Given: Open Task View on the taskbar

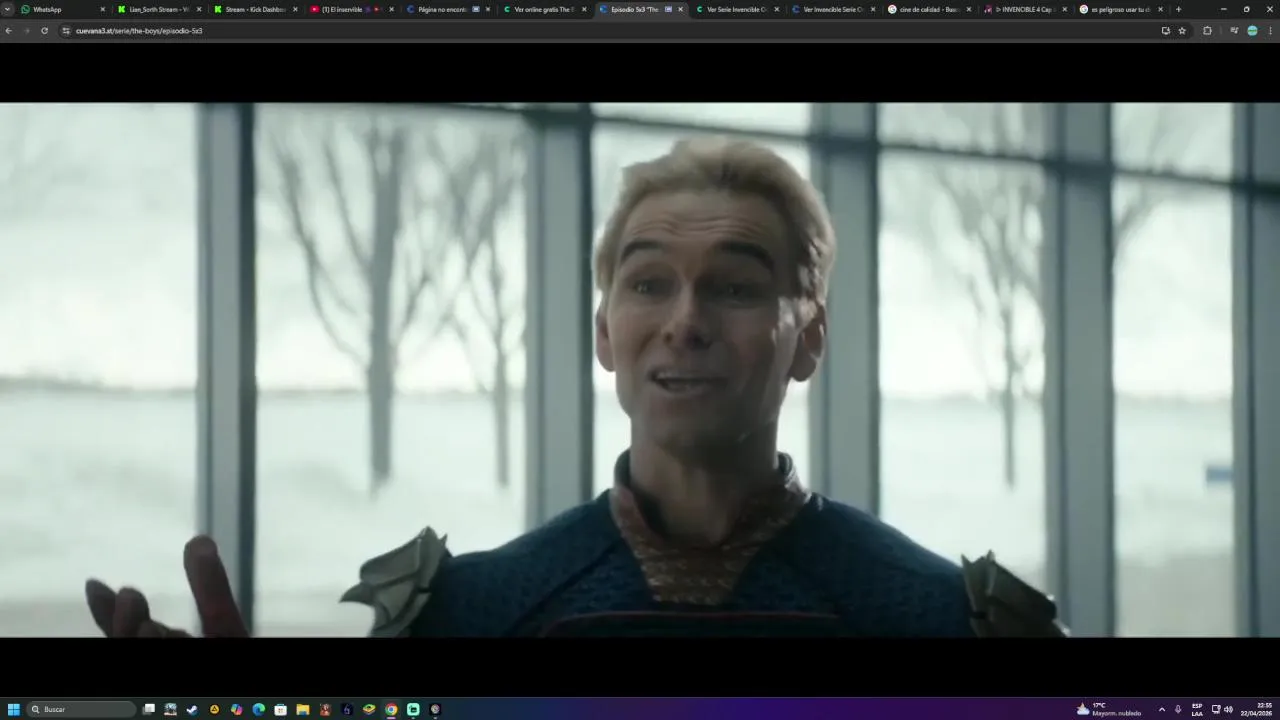Looking at the screenshot, I should click(x=149, y=709).
